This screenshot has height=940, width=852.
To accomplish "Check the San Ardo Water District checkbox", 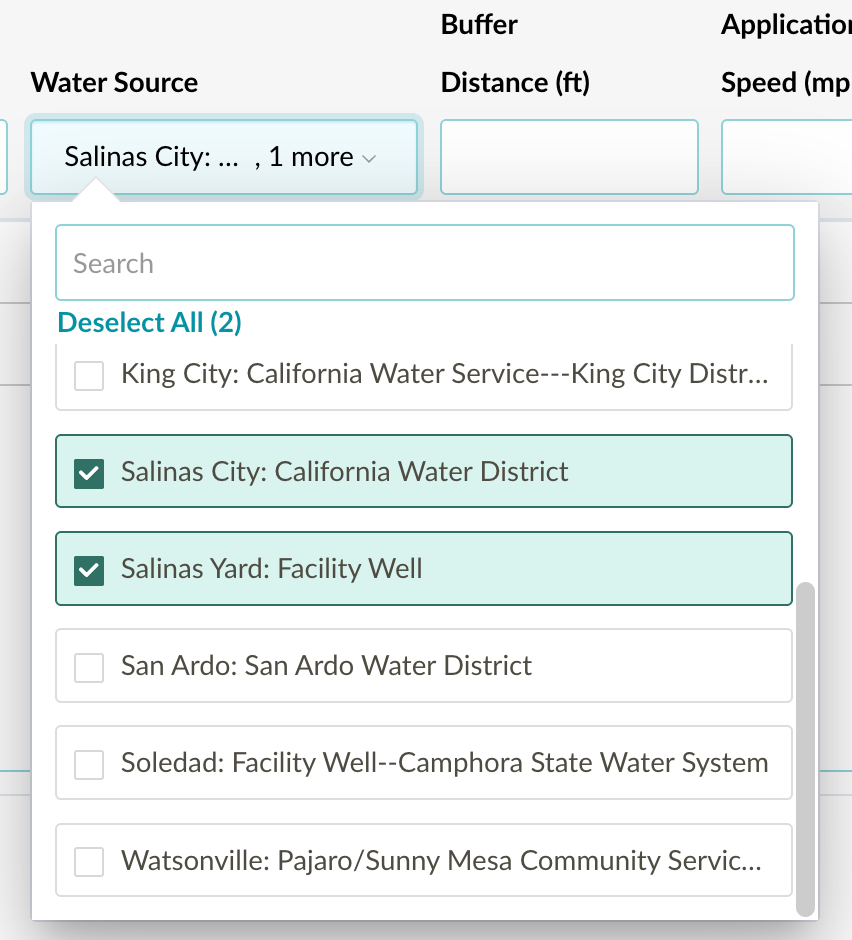I will point(90,667).
